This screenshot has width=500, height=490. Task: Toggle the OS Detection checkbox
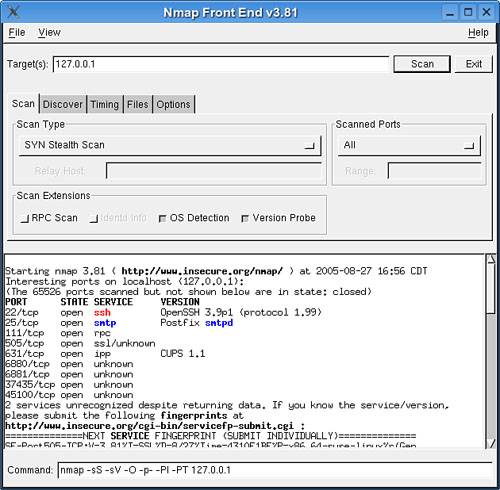coord(194,218)
